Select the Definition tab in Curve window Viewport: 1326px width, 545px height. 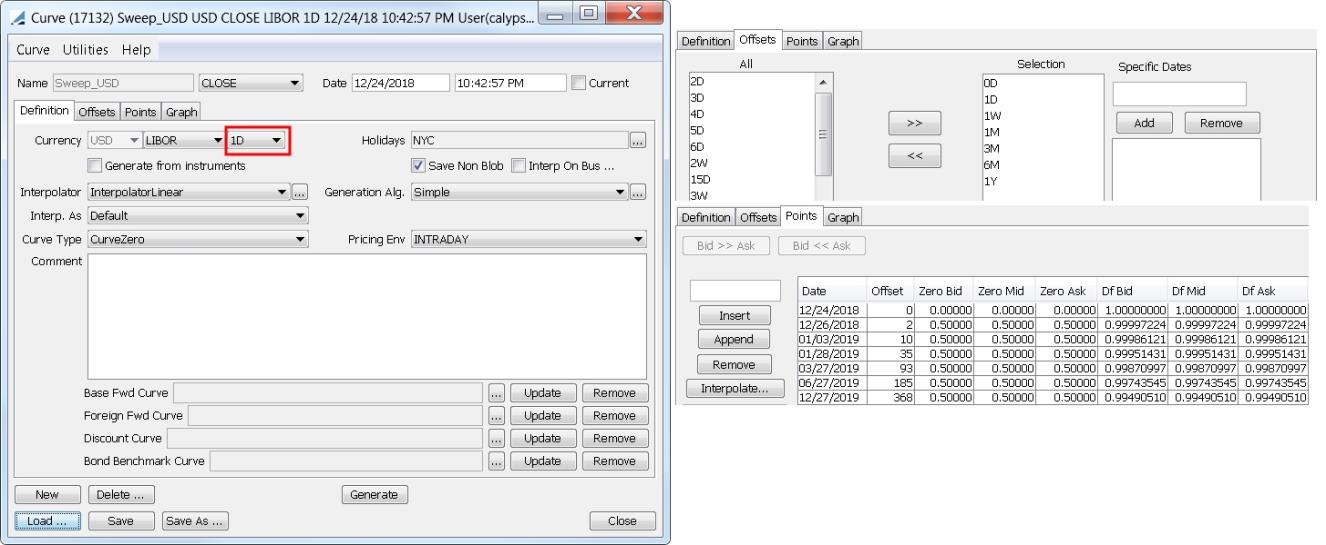46,111
